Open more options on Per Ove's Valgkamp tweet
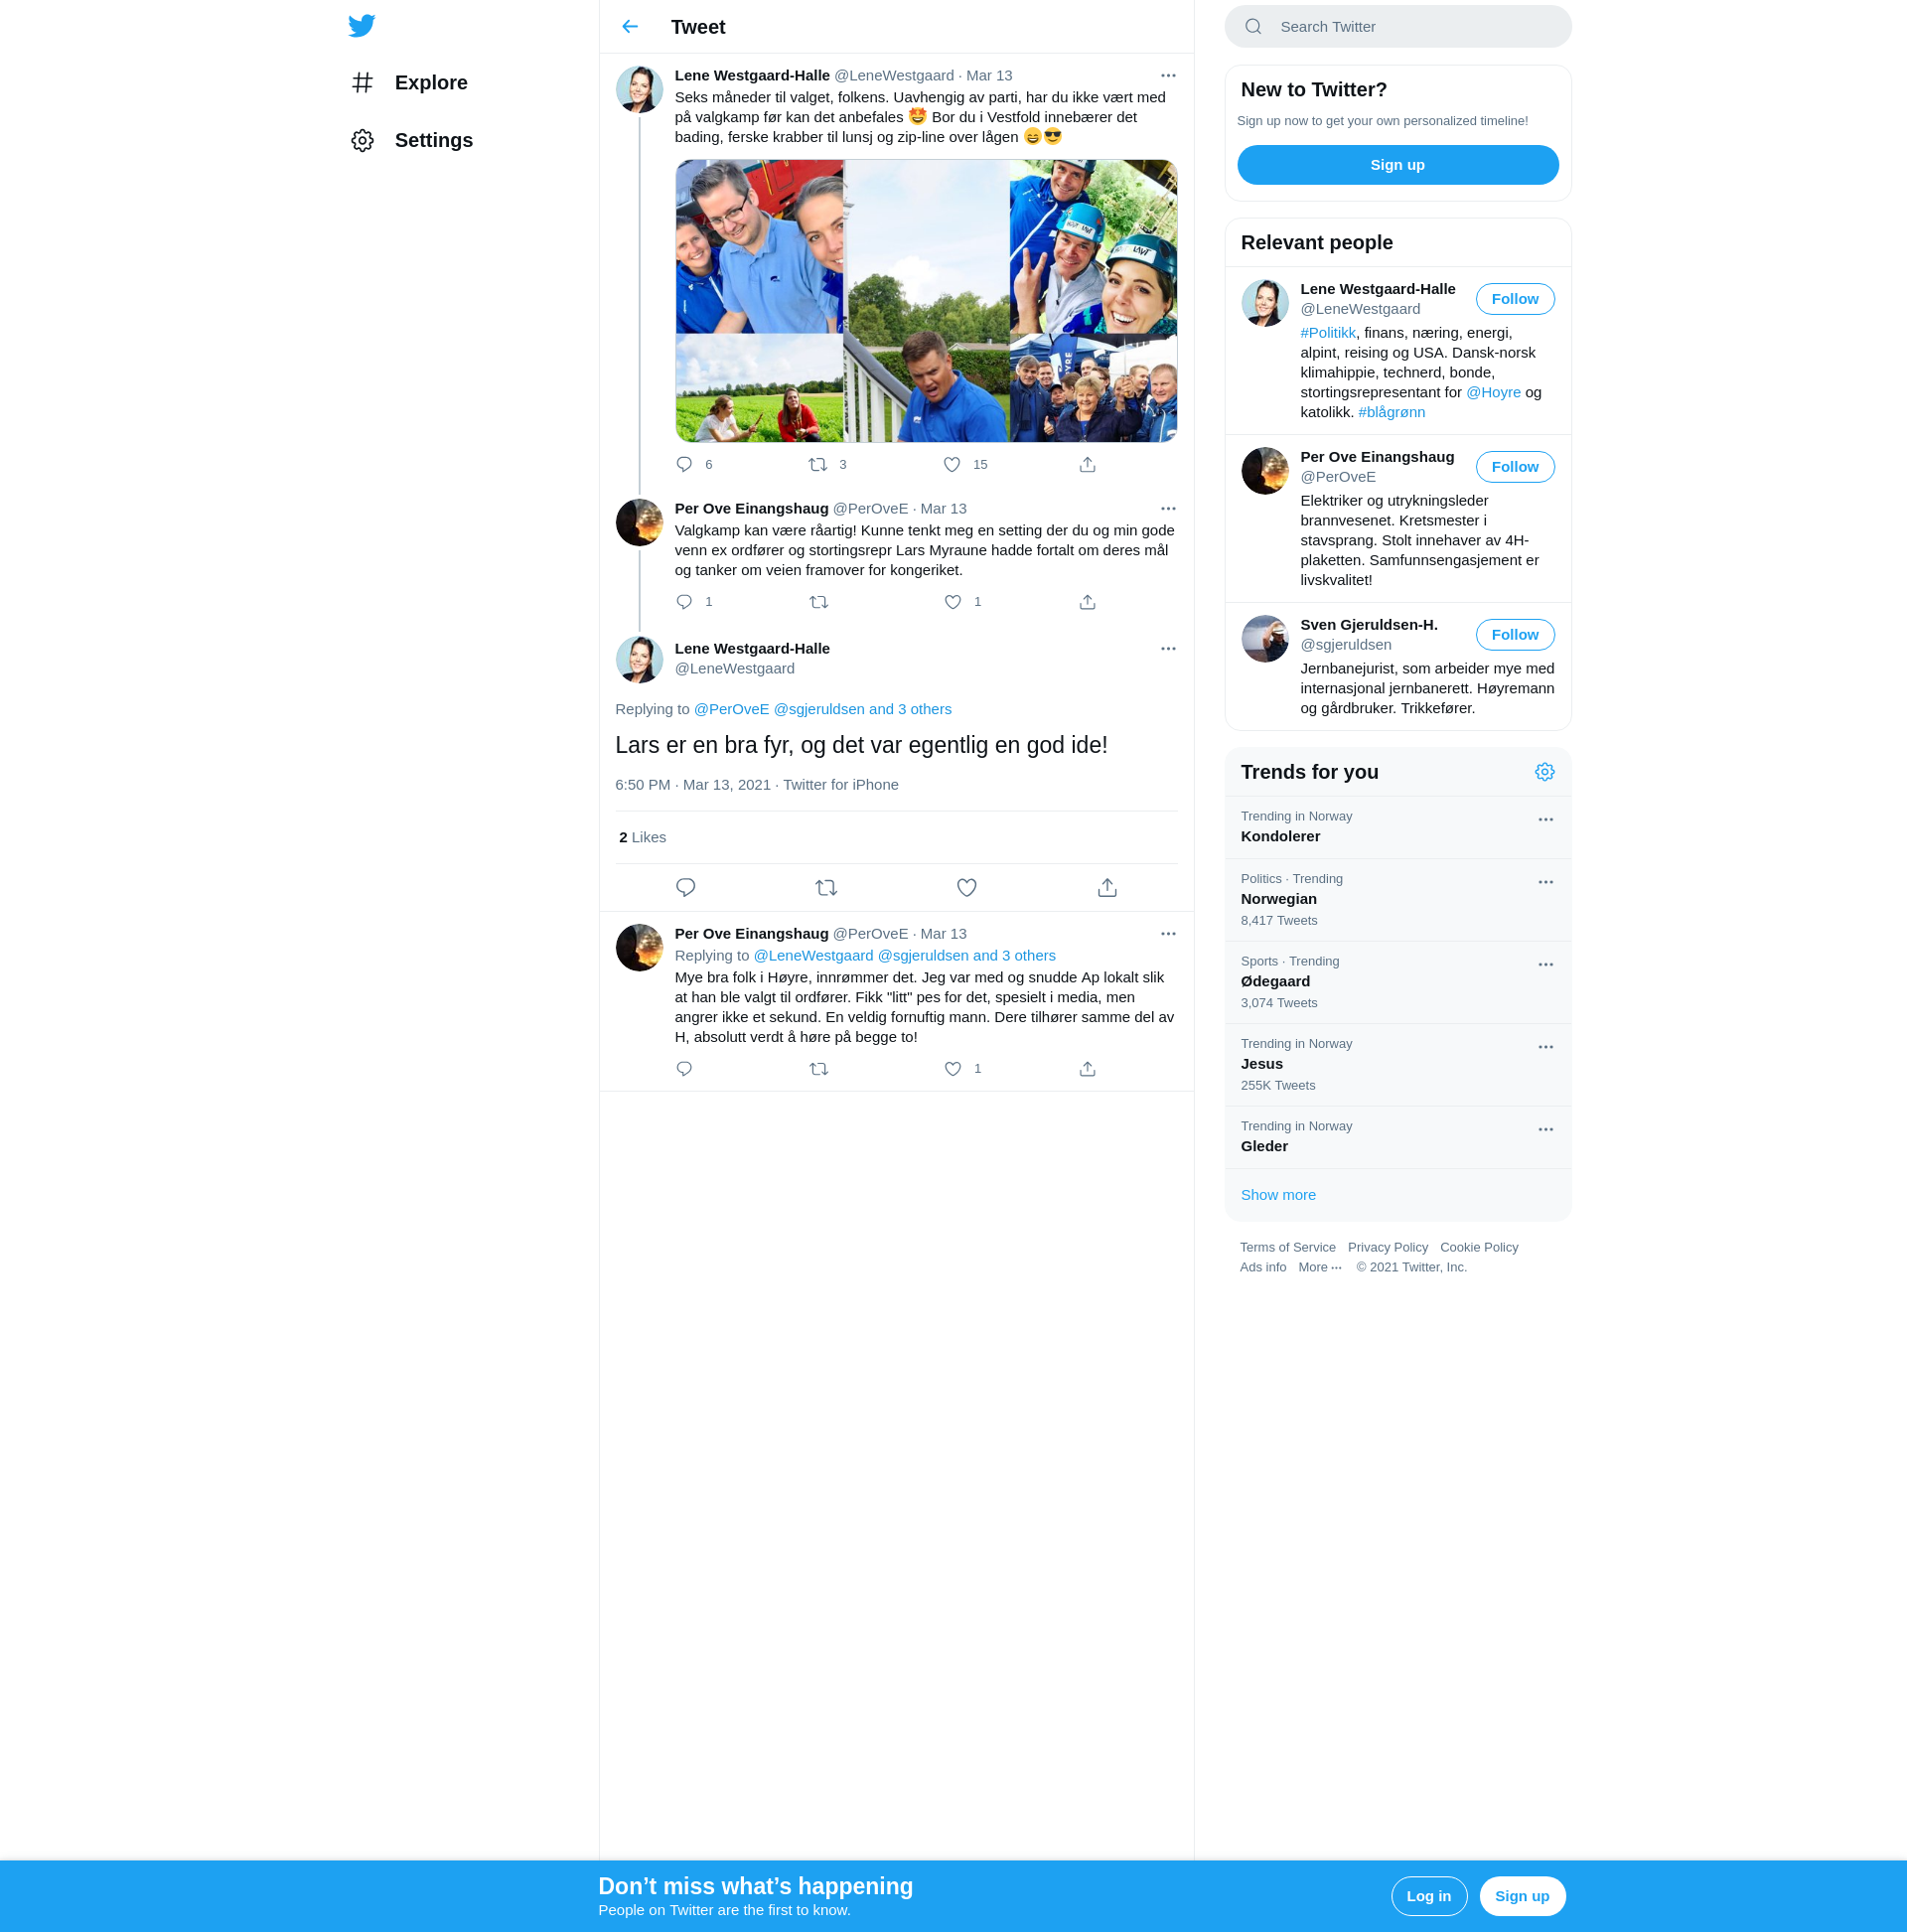 (x=1168, y=509)
